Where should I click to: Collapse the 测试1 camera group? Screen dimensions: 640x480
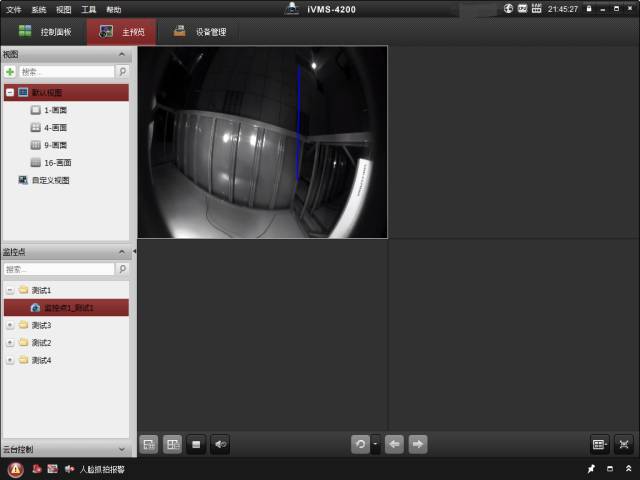10,290
